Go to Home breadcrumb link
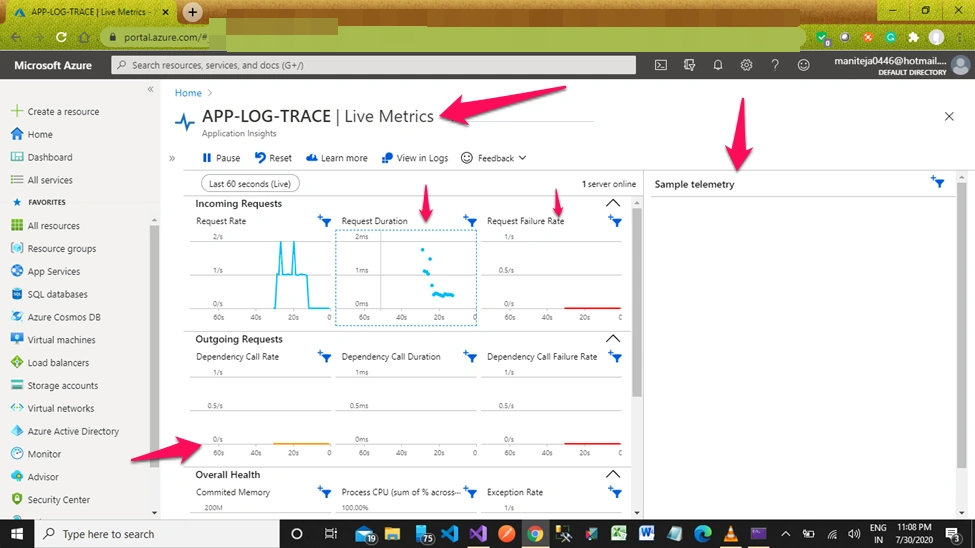Screen dimensions: 975x548 pyautogui.click(x=188, y=93)
